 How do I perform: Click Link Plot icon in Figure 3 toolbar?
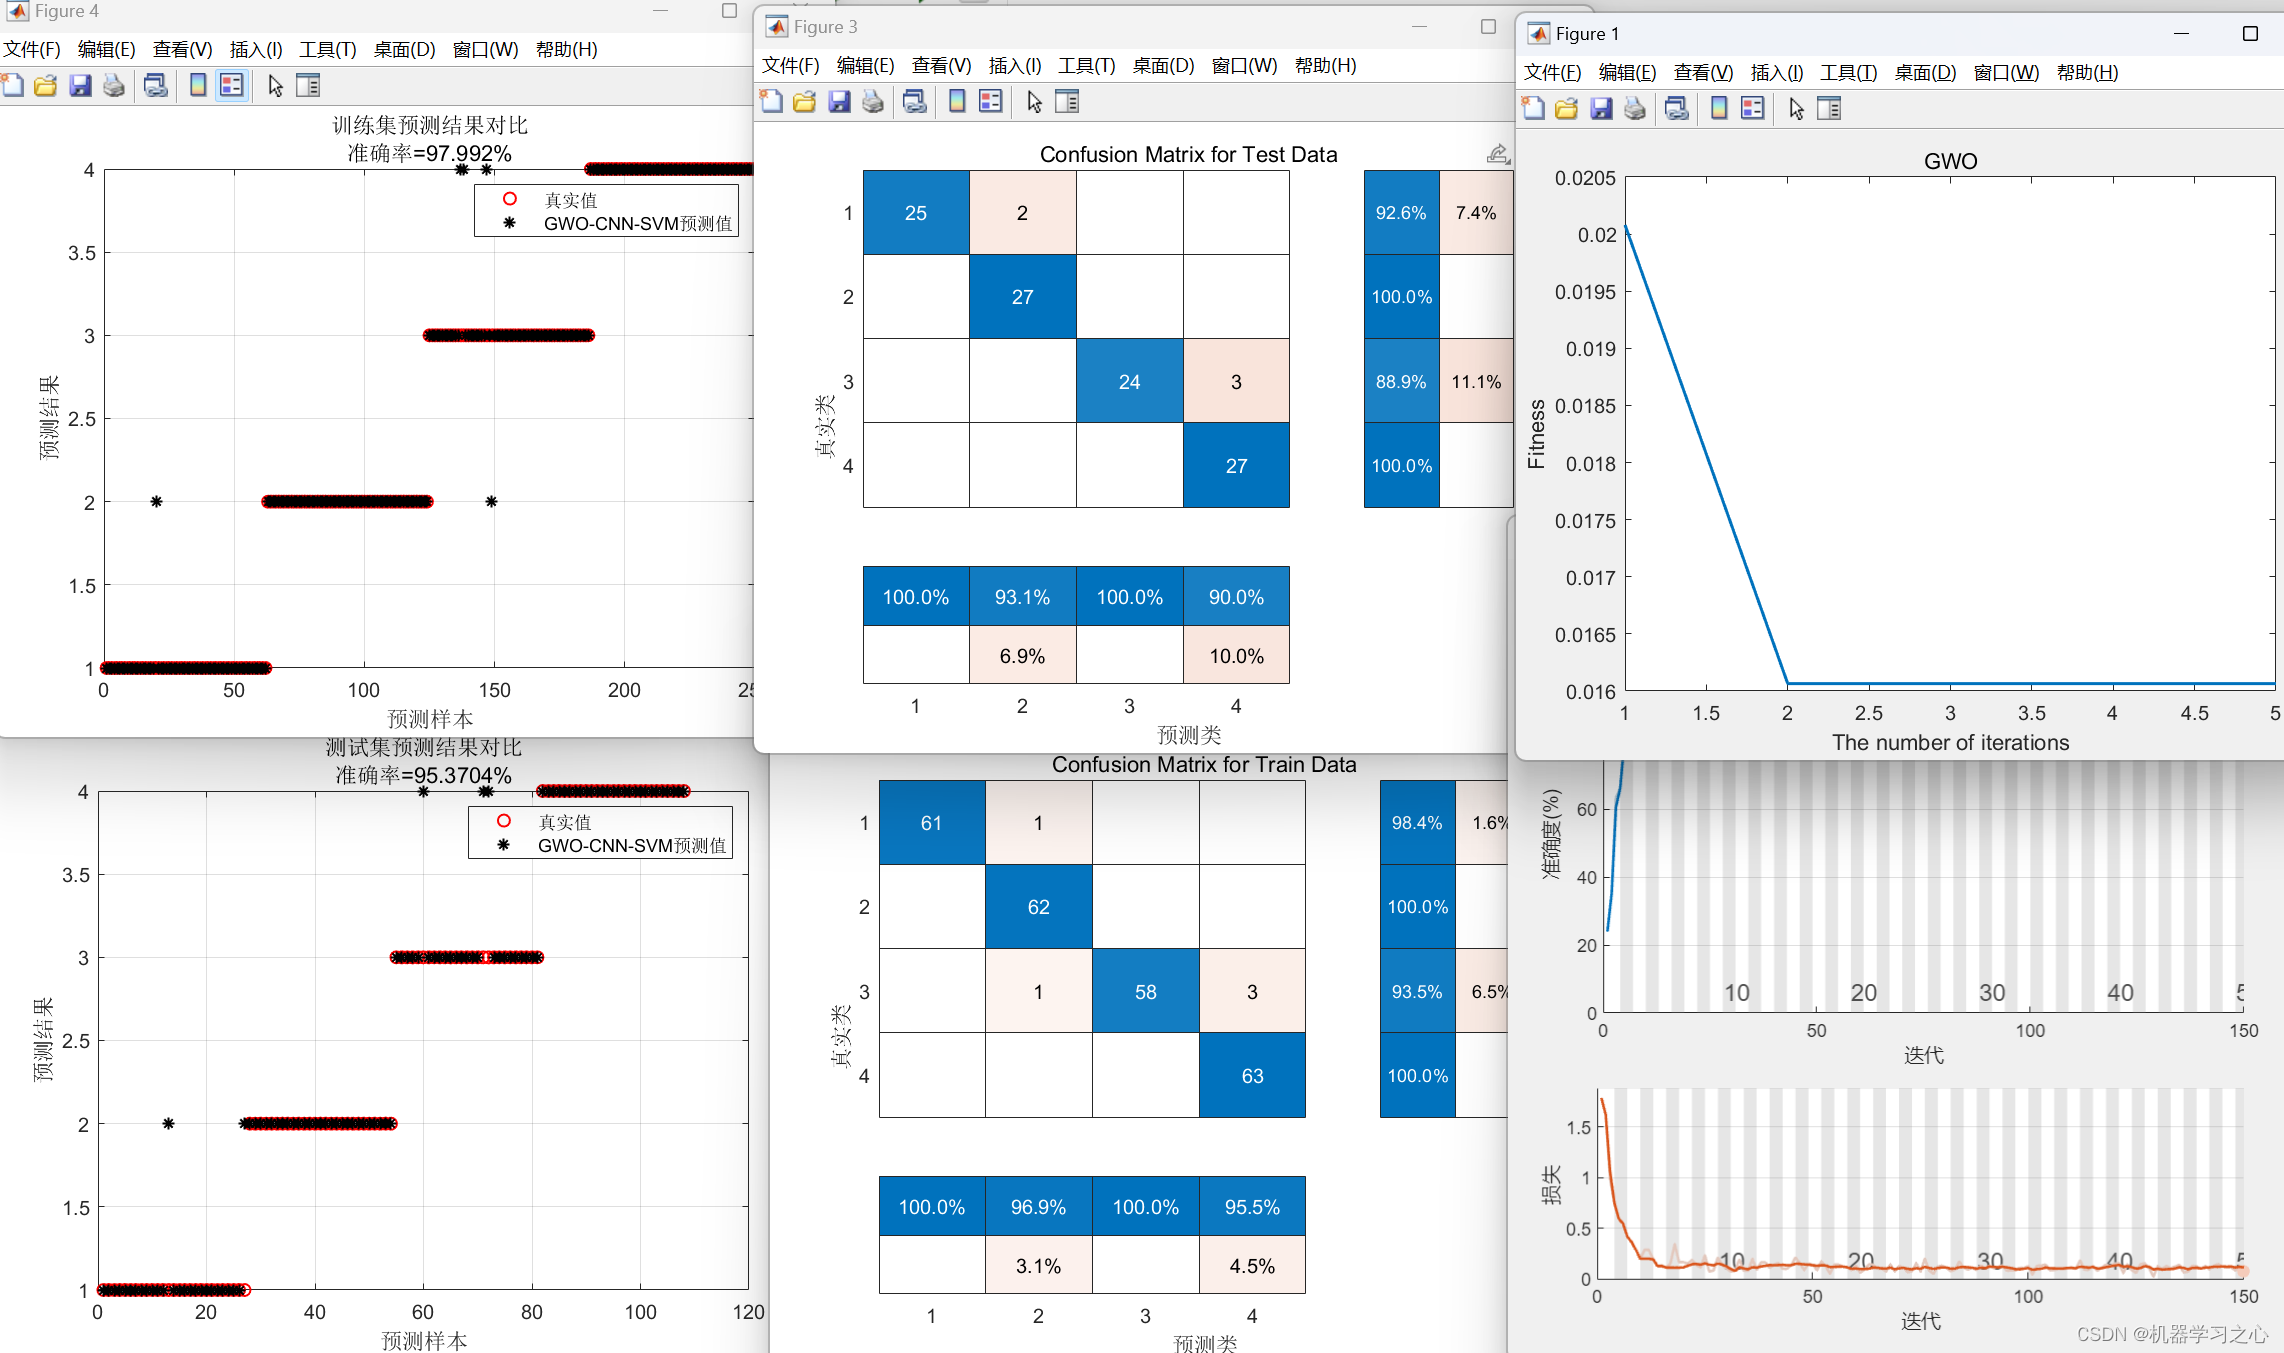pos(915,102)
